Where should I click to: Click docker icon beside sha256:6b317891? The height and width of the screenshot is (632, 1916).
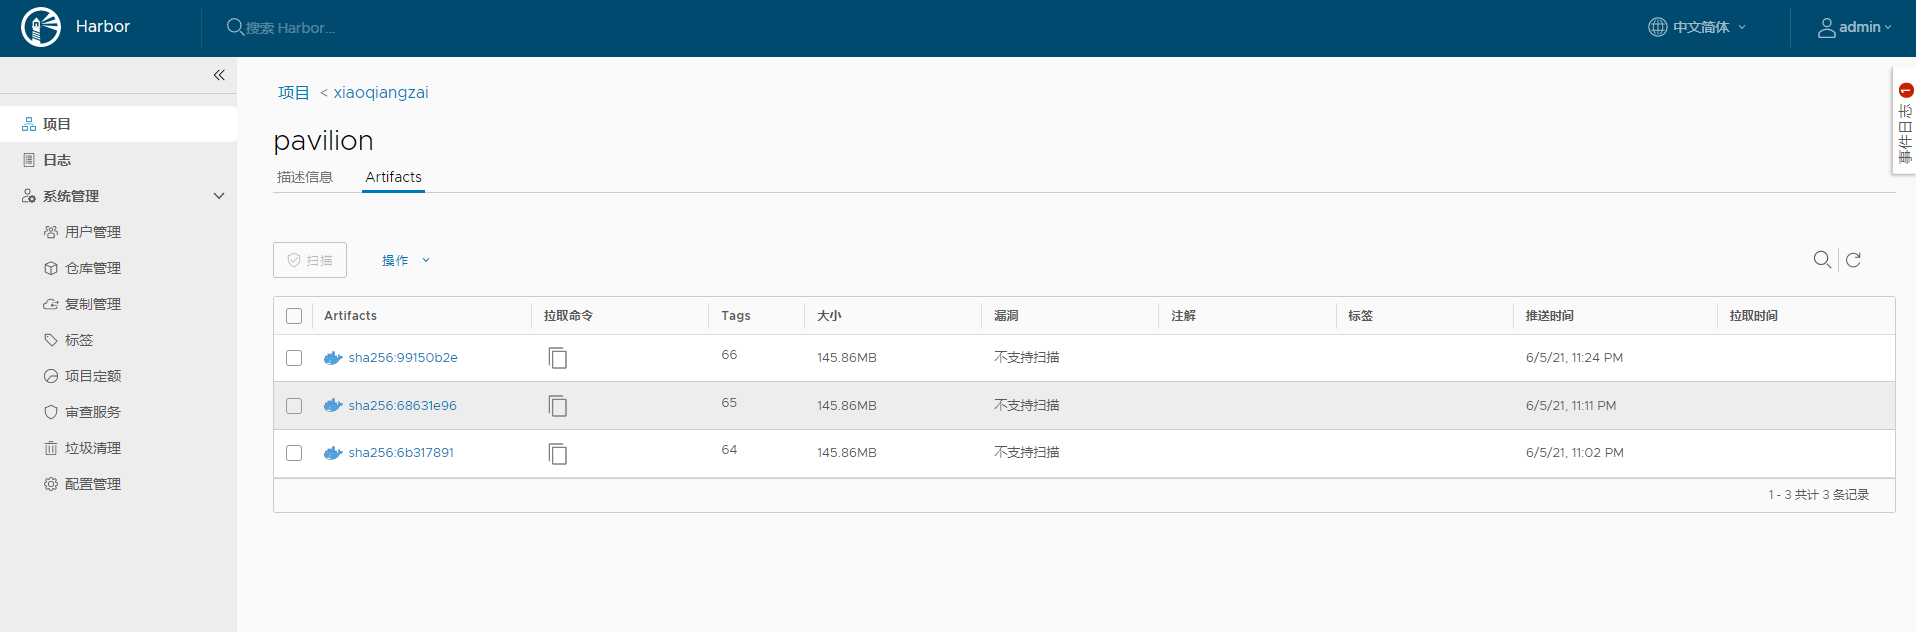[333, 453]
